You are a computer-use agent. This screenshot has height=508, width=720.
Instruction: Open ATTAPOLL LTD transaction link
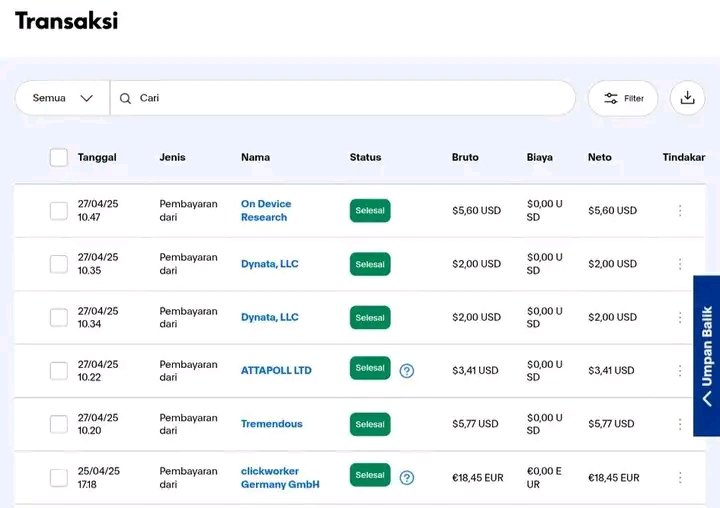[x=276, y=371]
